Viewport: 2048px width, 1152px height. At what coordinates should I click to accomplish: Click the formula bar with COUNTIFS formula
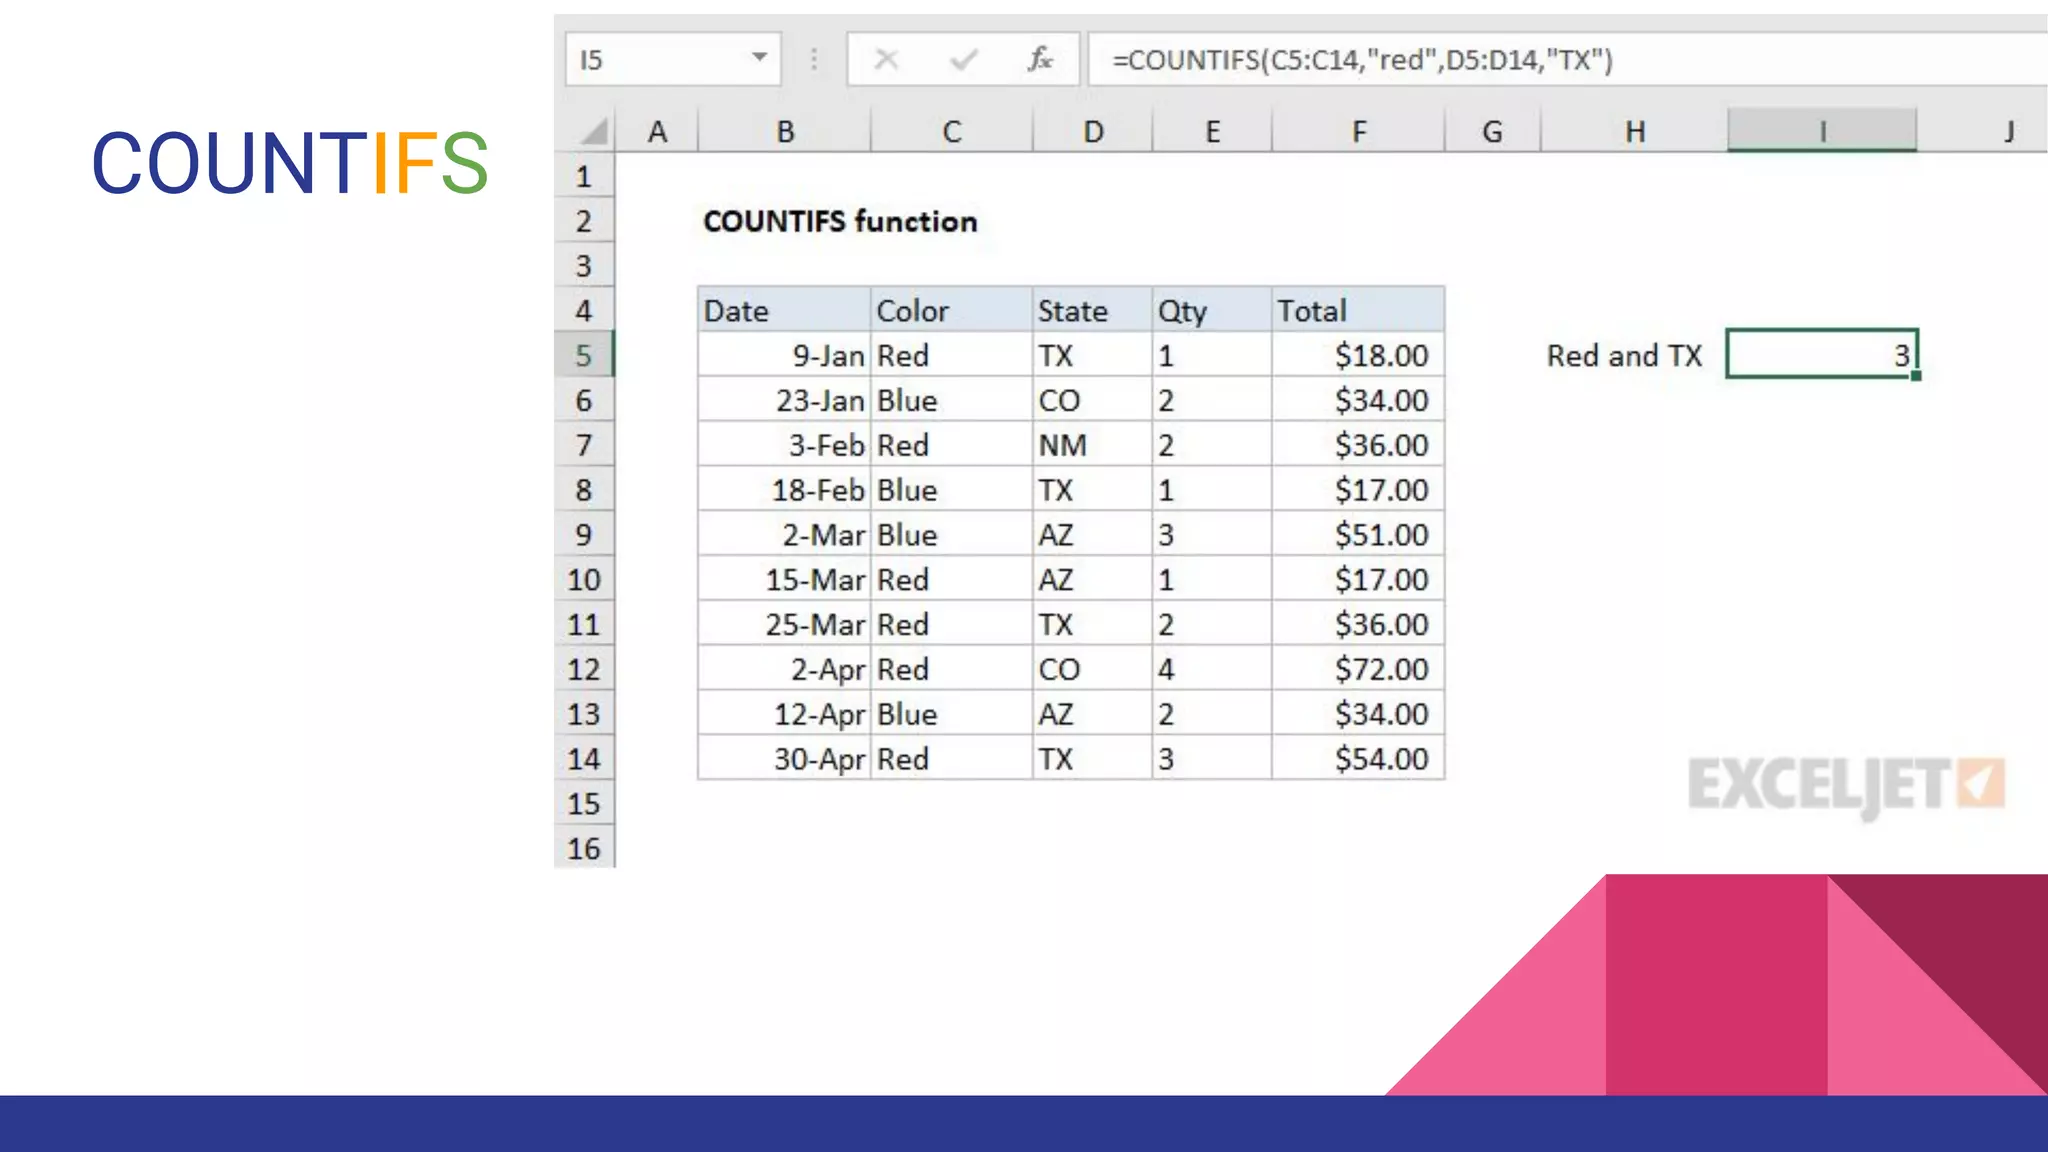[1567, 59]
